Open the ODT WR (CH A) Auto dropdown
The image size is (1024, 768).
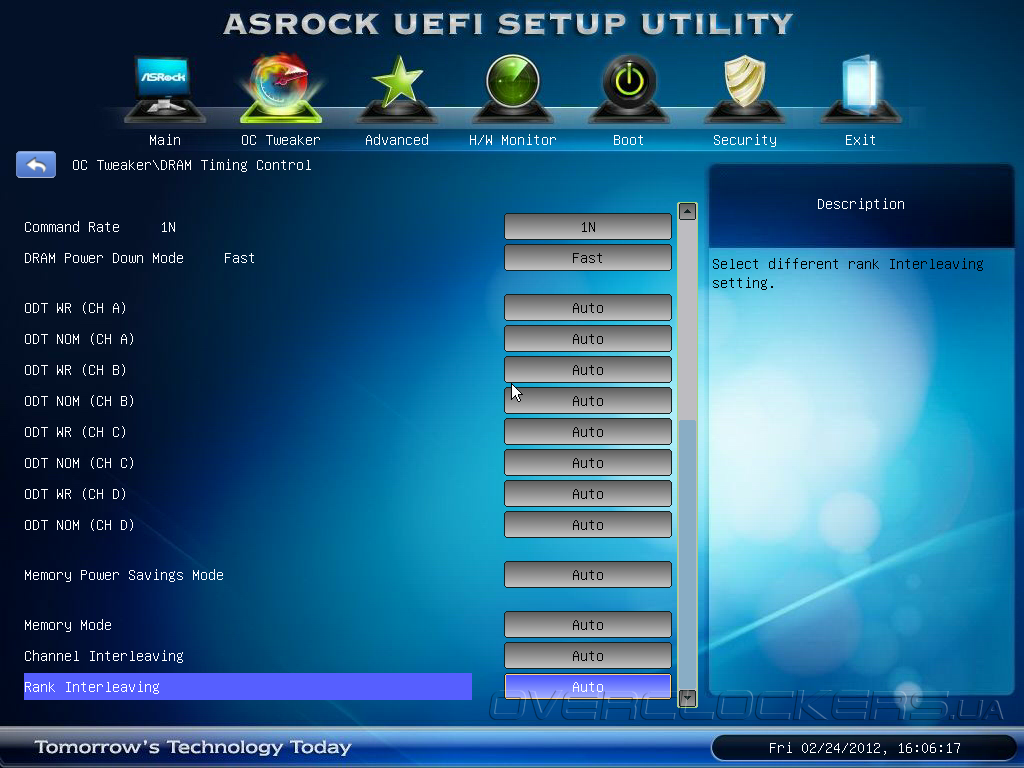tap(588, 308)
